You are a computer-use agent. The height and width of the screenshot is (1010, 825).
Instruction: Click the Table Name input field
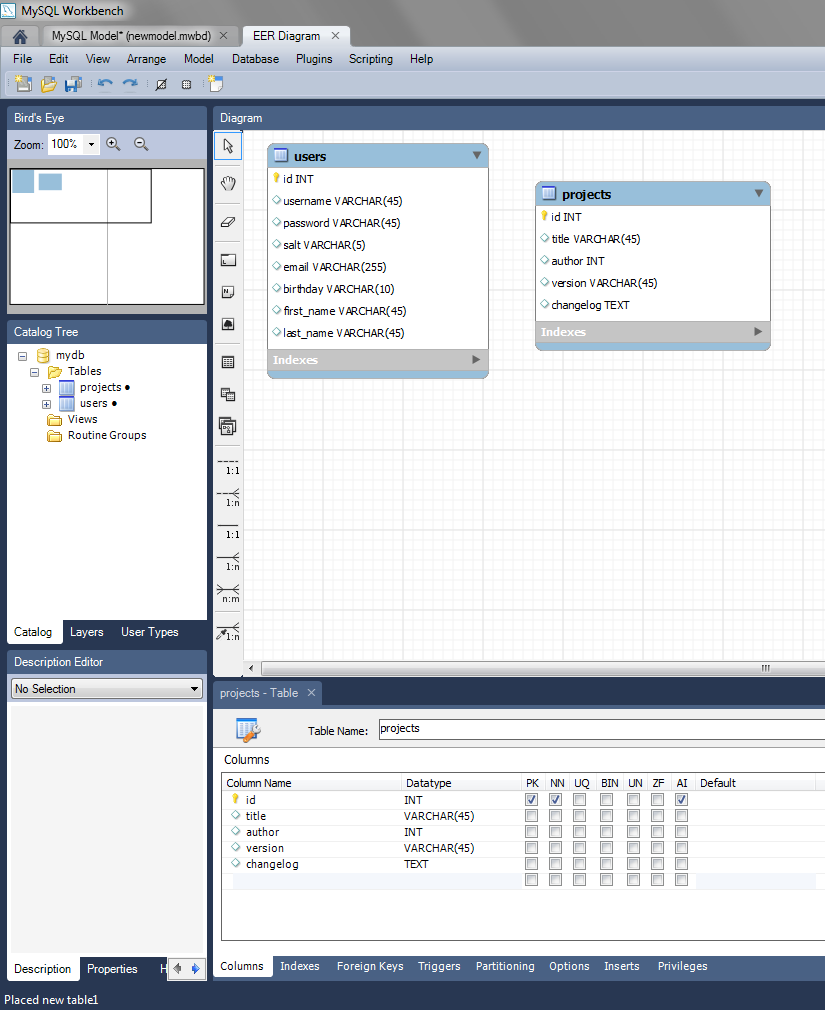point(602,729)
